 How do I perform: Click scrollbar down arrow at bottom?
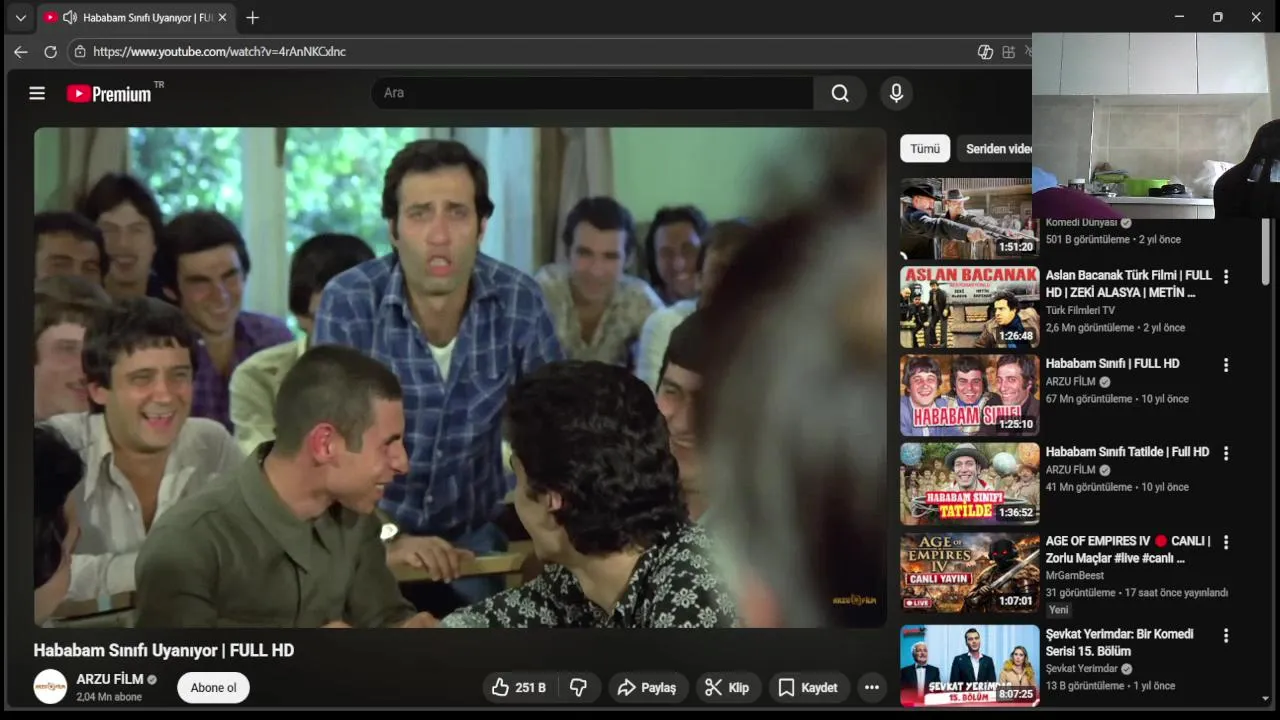(x=1266, y=699)
